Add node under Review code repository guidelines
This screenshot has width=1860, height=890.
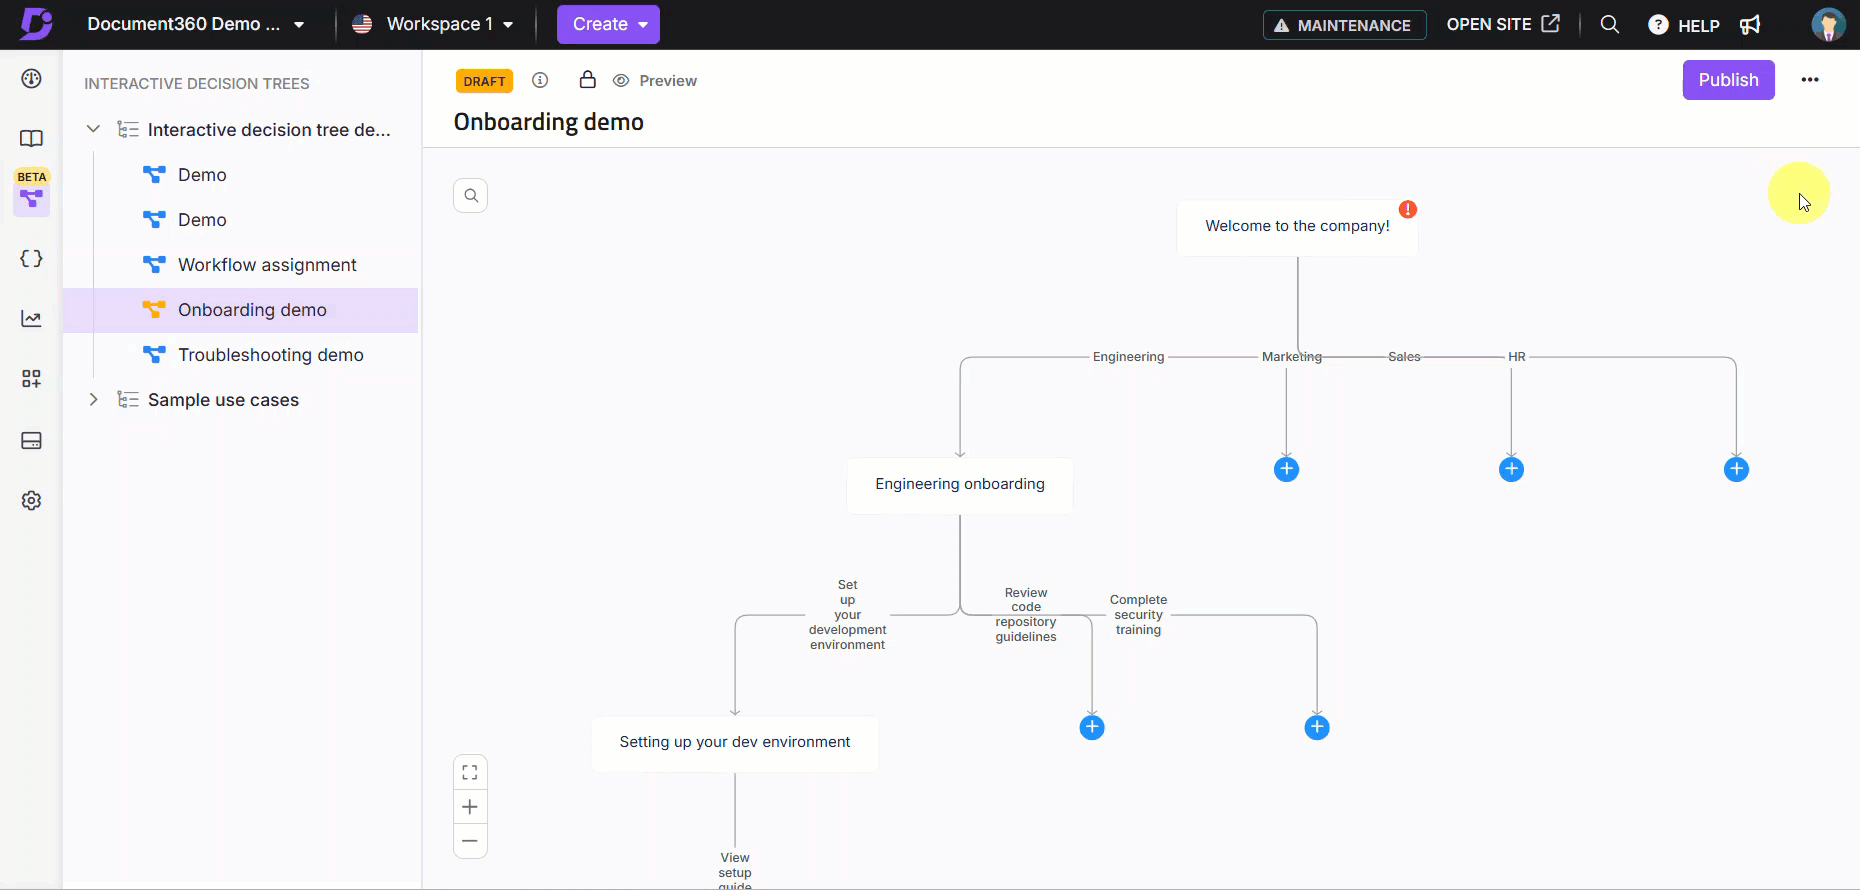[1092, 727]
